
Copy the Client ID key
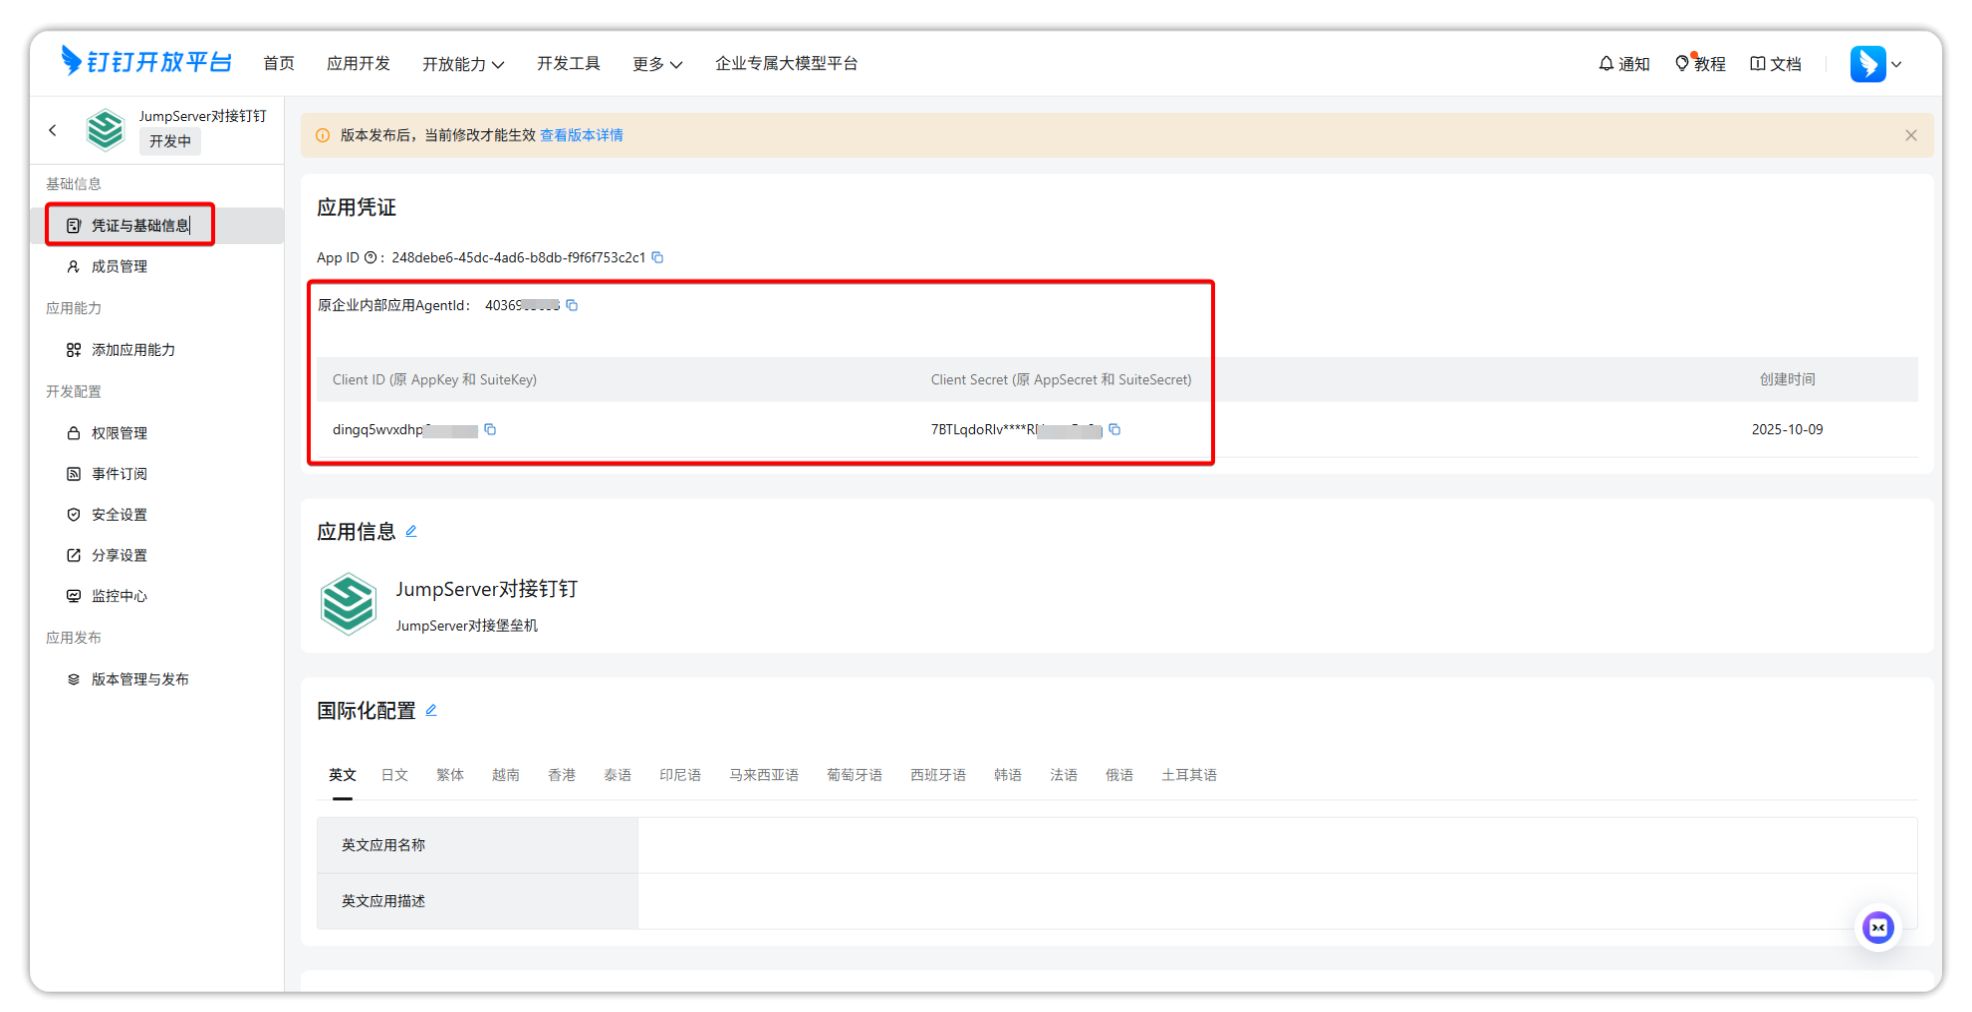[x=490, y=430]
